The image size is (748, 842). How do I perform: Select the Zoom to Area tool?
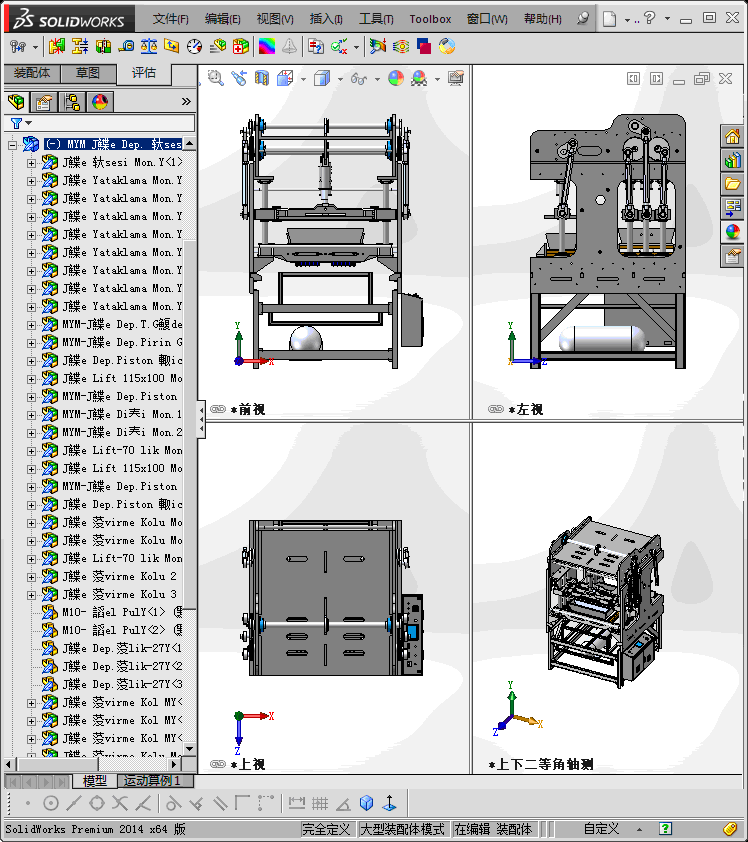tap(215, 78)
